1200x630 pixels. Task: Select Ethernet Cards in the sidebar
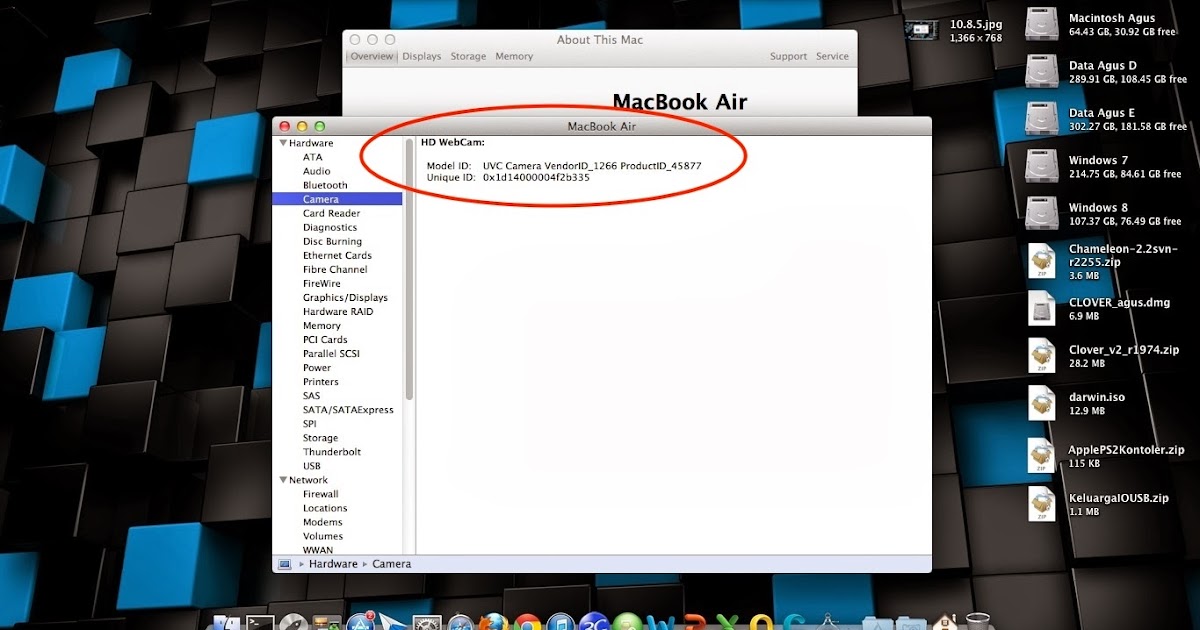(338, 255)
